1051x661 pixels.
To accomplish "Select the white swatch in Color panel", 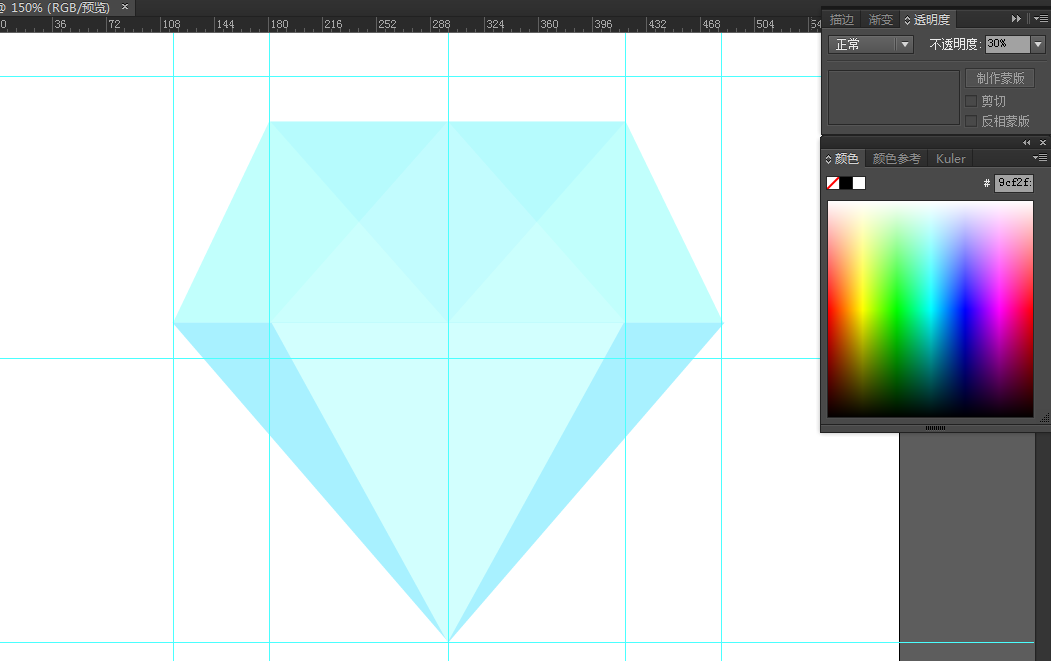I will 859,183.
